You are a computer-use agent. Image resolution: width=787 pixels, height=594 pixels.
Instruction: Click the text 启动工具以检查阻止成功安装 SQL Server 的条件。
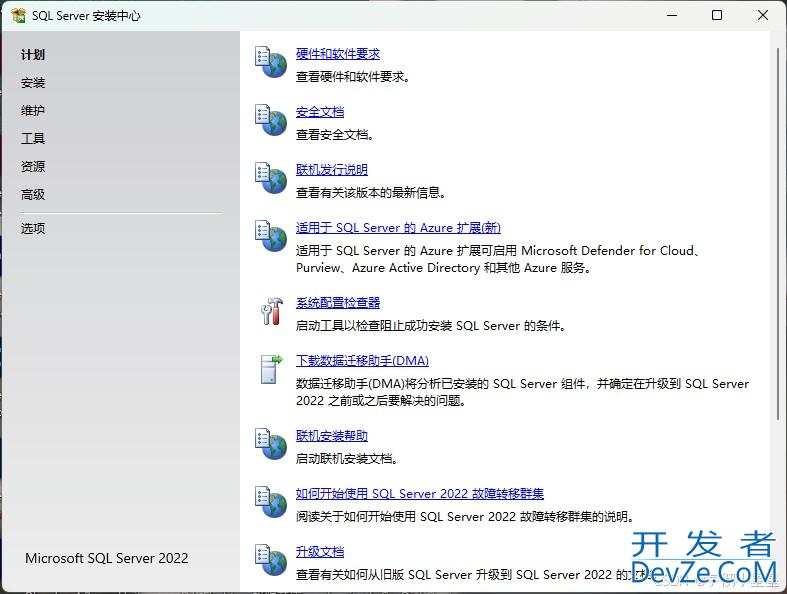pos(431,325)
